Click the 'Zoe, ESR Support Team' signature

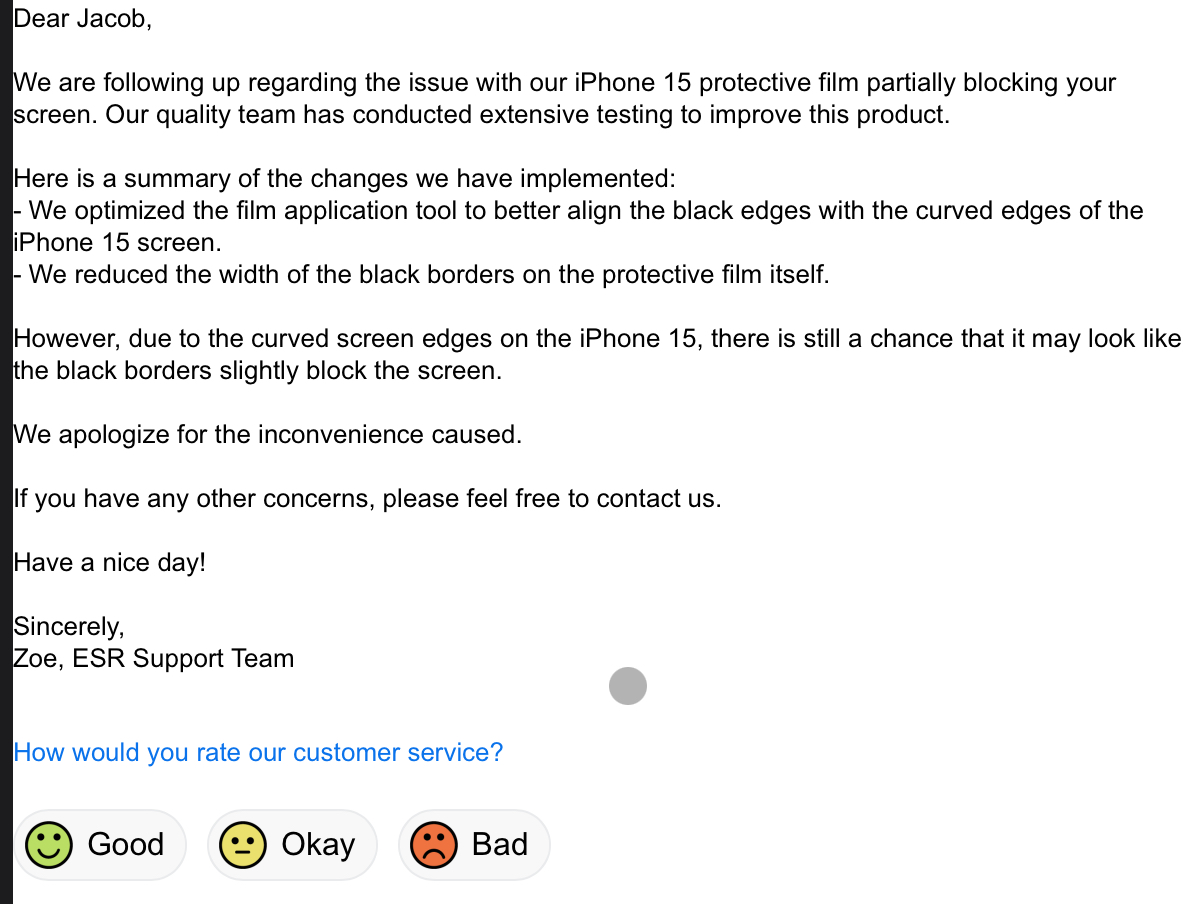(154, 658)
